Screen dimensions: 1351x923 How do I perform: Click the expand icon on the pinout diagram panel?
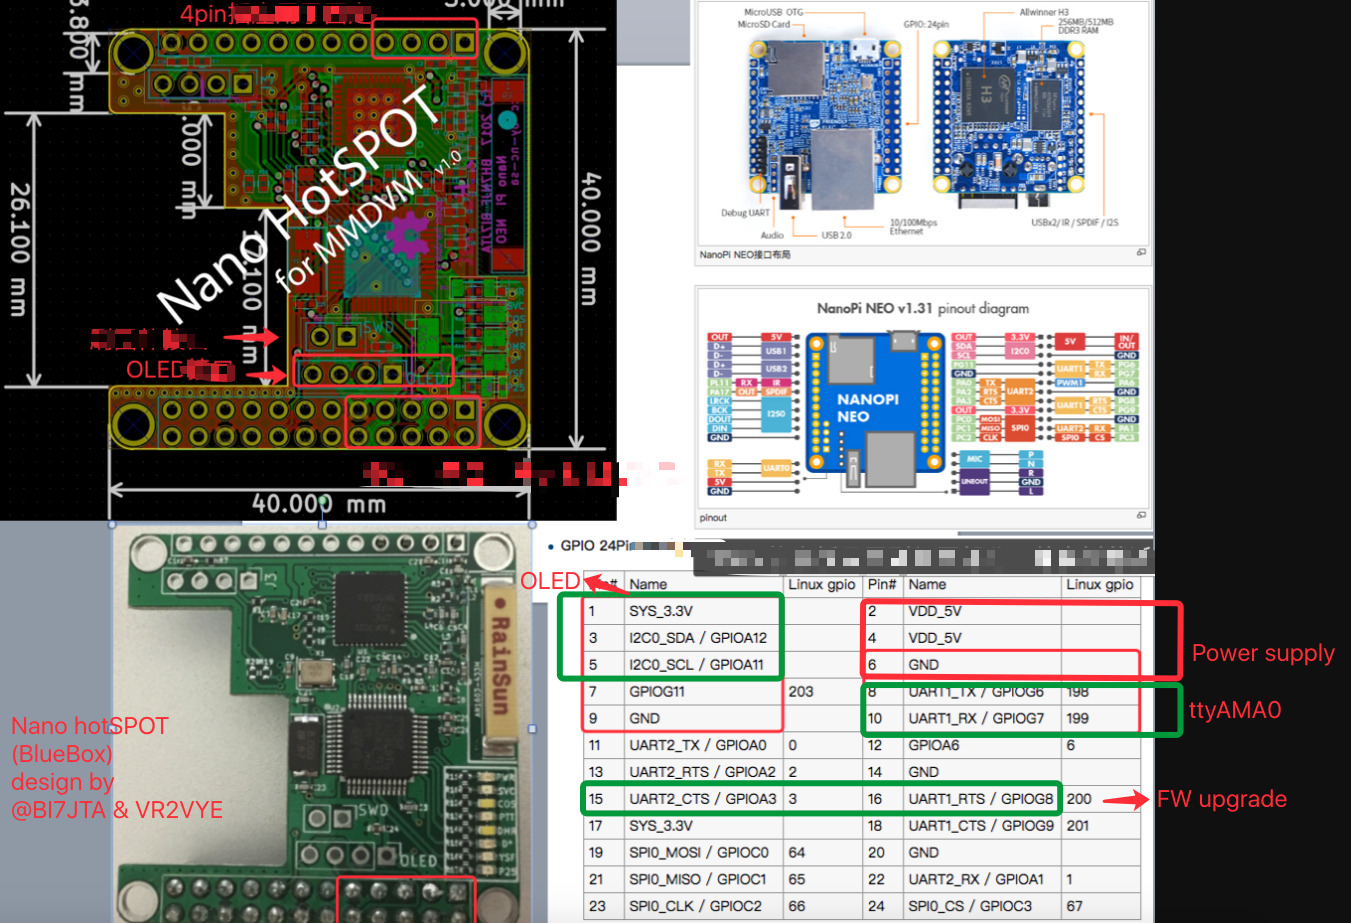tap(1141, 517)
